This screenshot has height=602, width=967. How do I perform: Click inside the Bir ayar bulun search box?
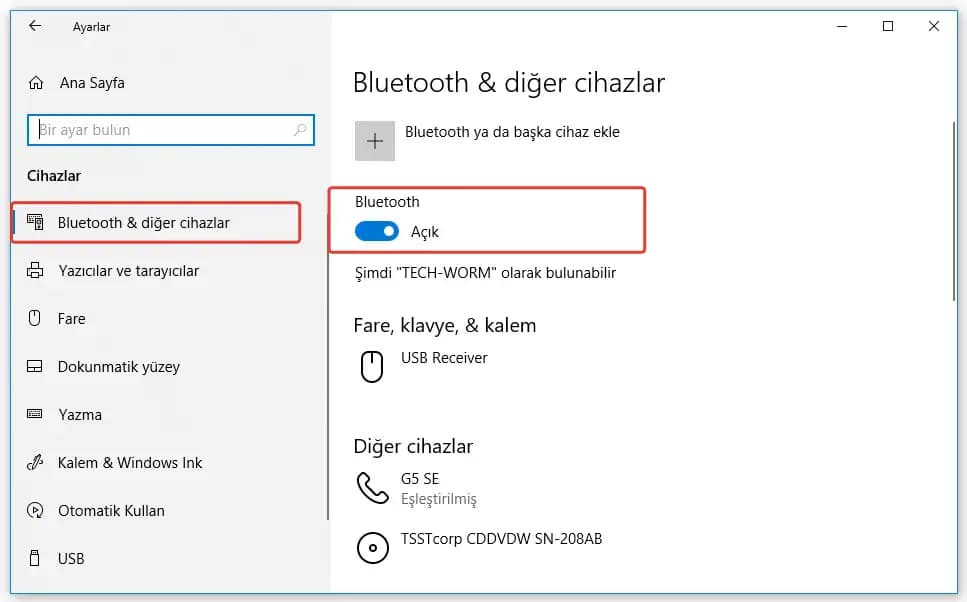click(x=170, y=130)
